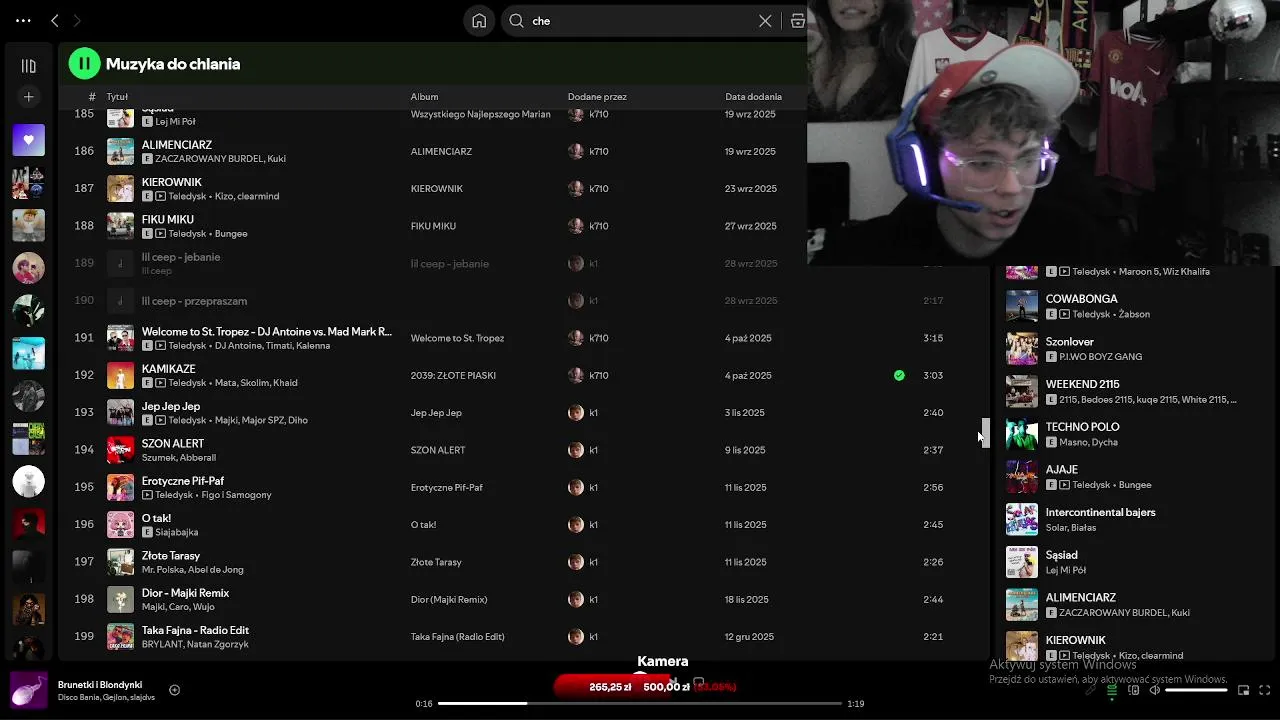Play COWABONGA from the queue panel
The image size is (1280, 720).
coord(1082,299)
